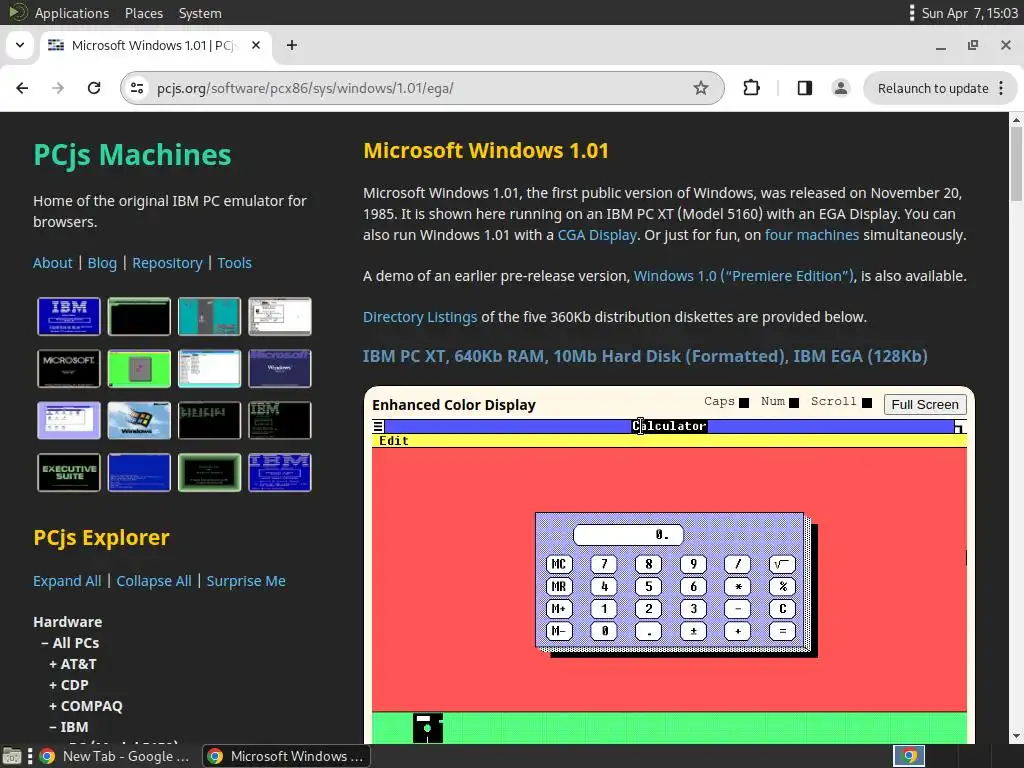Click the calculator 7 key
1024x768 pixels.
pyautogui.click(x=604, y=564)
